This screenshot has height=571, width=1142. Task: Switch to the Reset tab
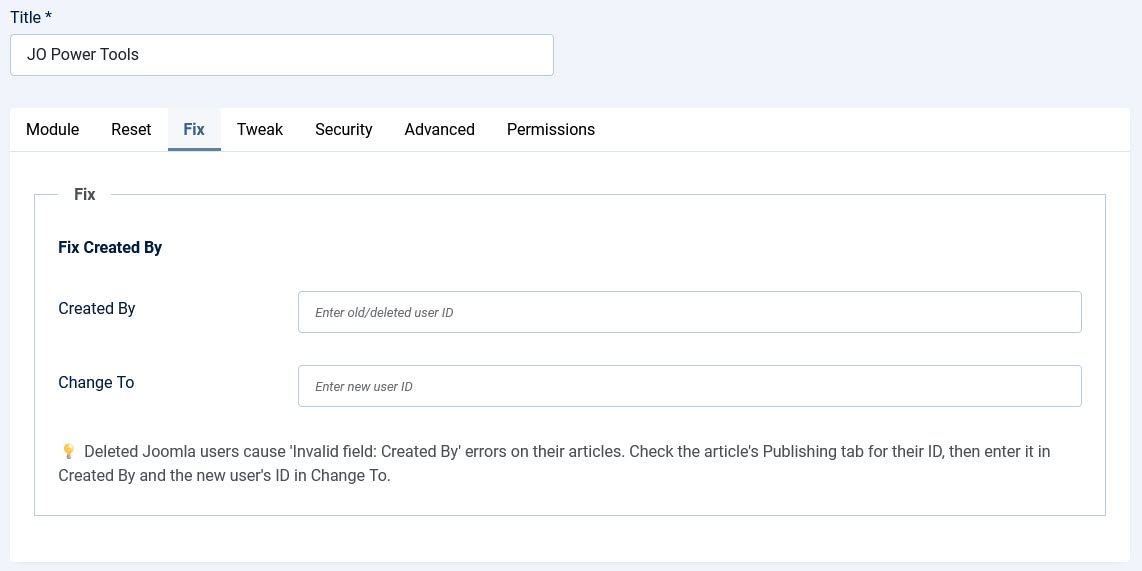click(x=131, y=130)
